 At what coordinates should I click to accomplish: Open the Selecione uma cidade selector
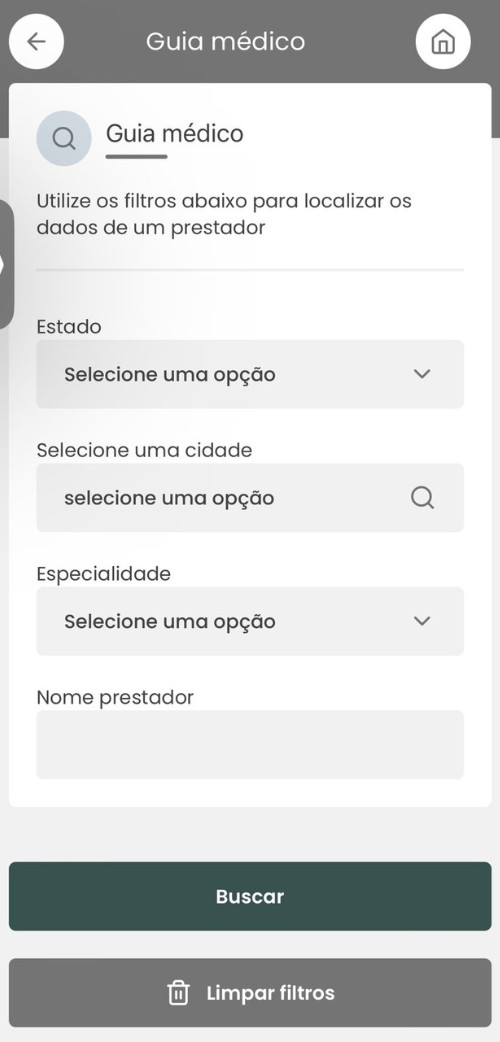250,498
